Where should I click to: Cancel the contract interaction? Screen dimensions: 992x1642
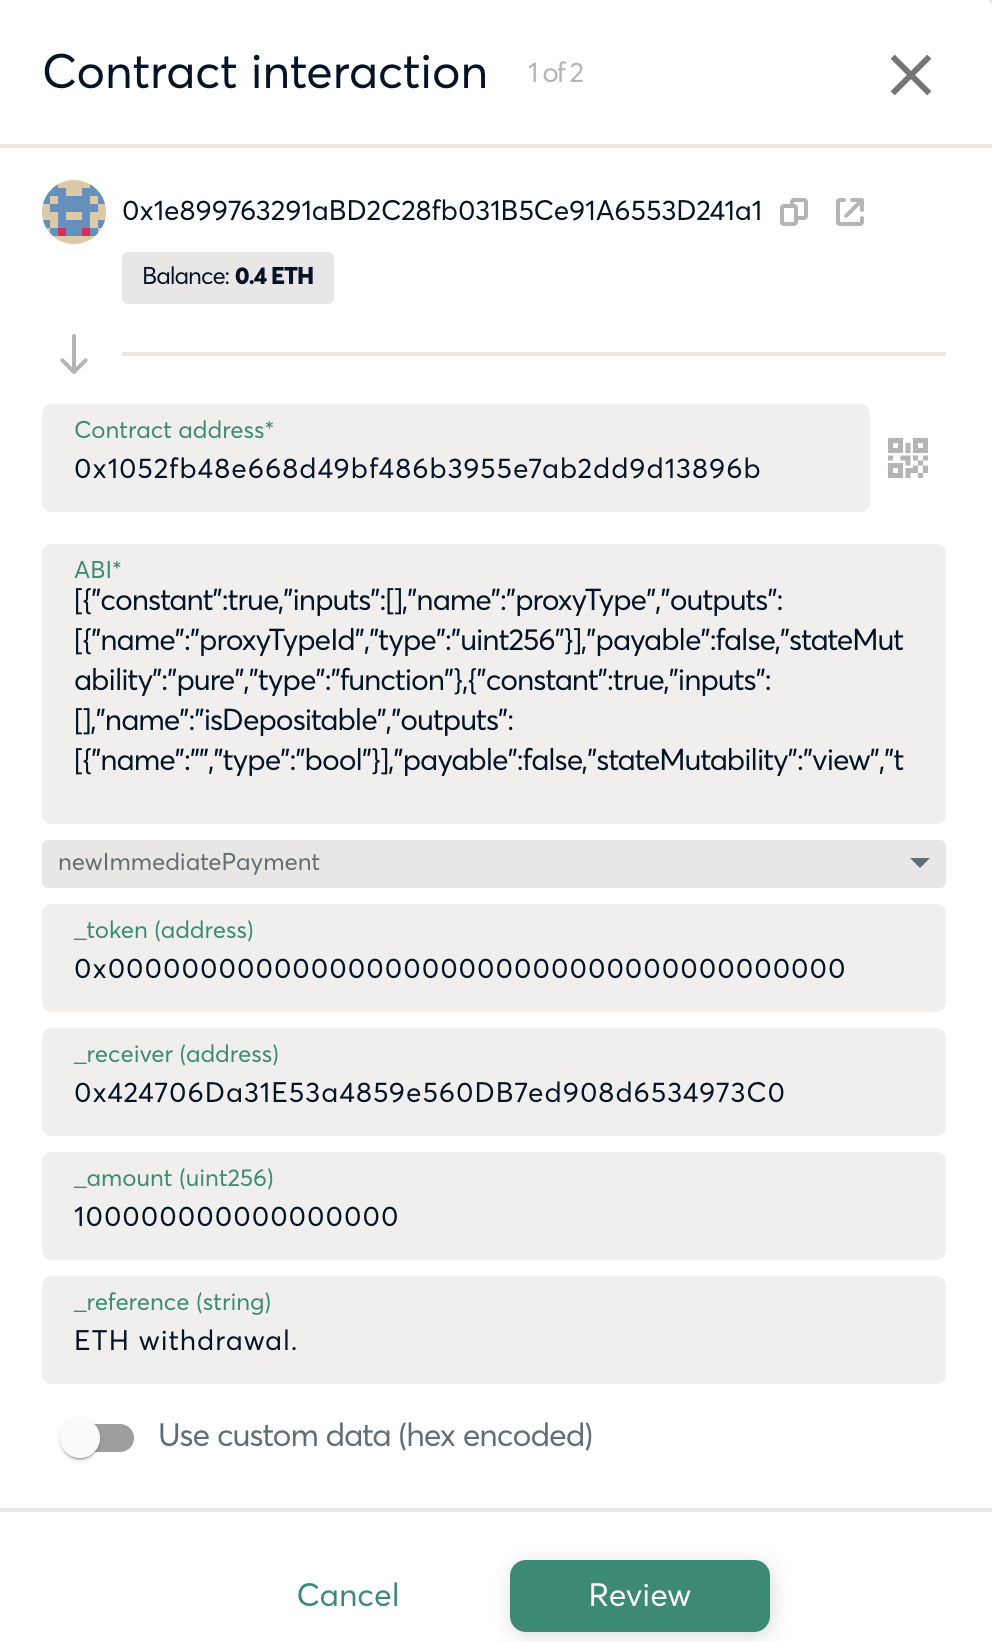(x=348, y=1595)
